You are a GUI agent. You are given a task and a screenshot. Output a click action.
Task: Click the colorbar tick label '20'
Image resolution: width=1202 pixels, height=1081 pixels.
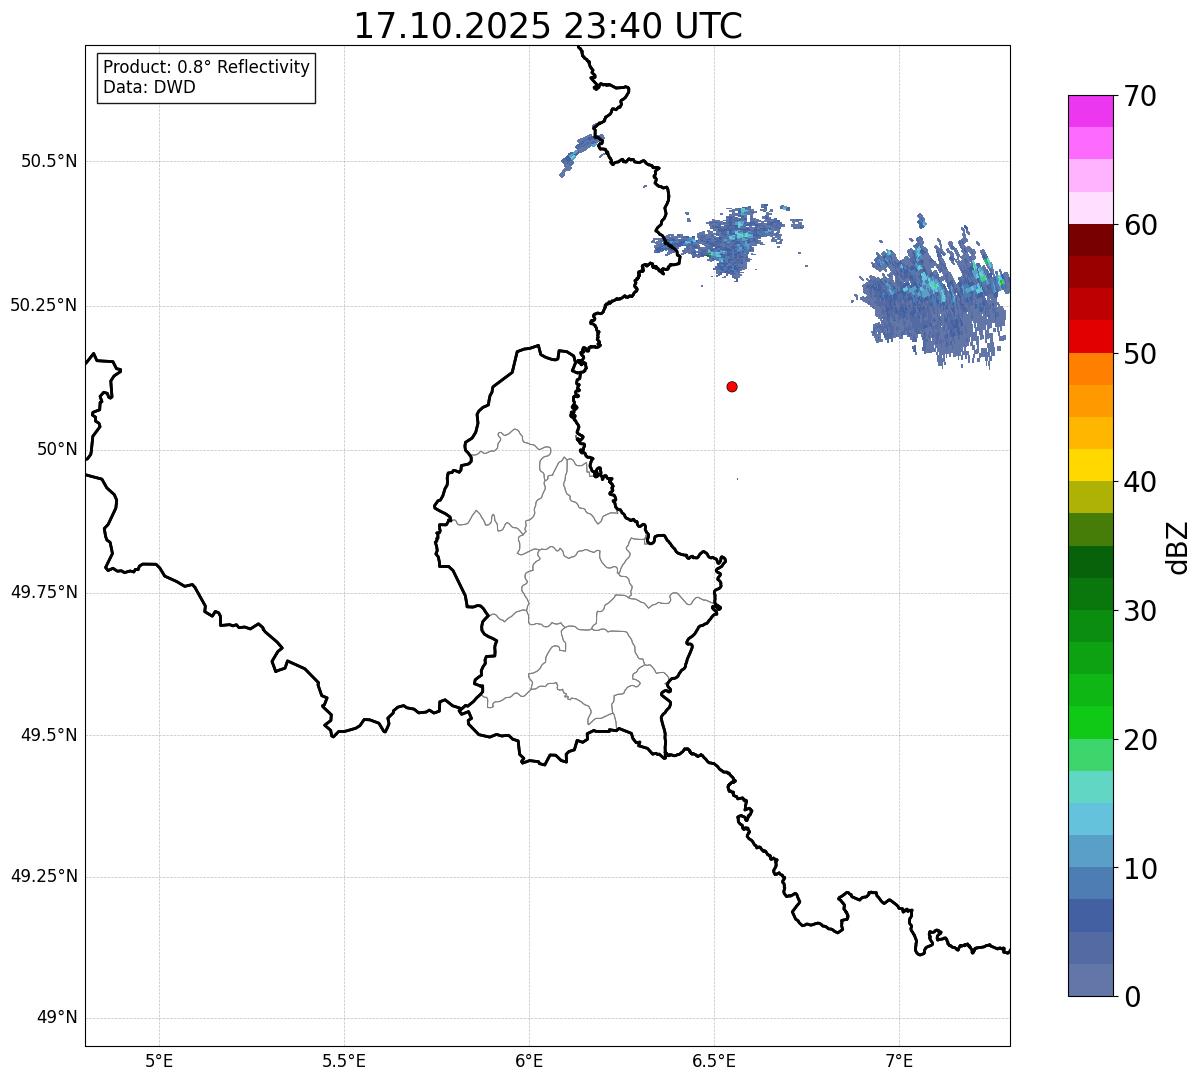pyautogui.click(x=1139, y=740)
